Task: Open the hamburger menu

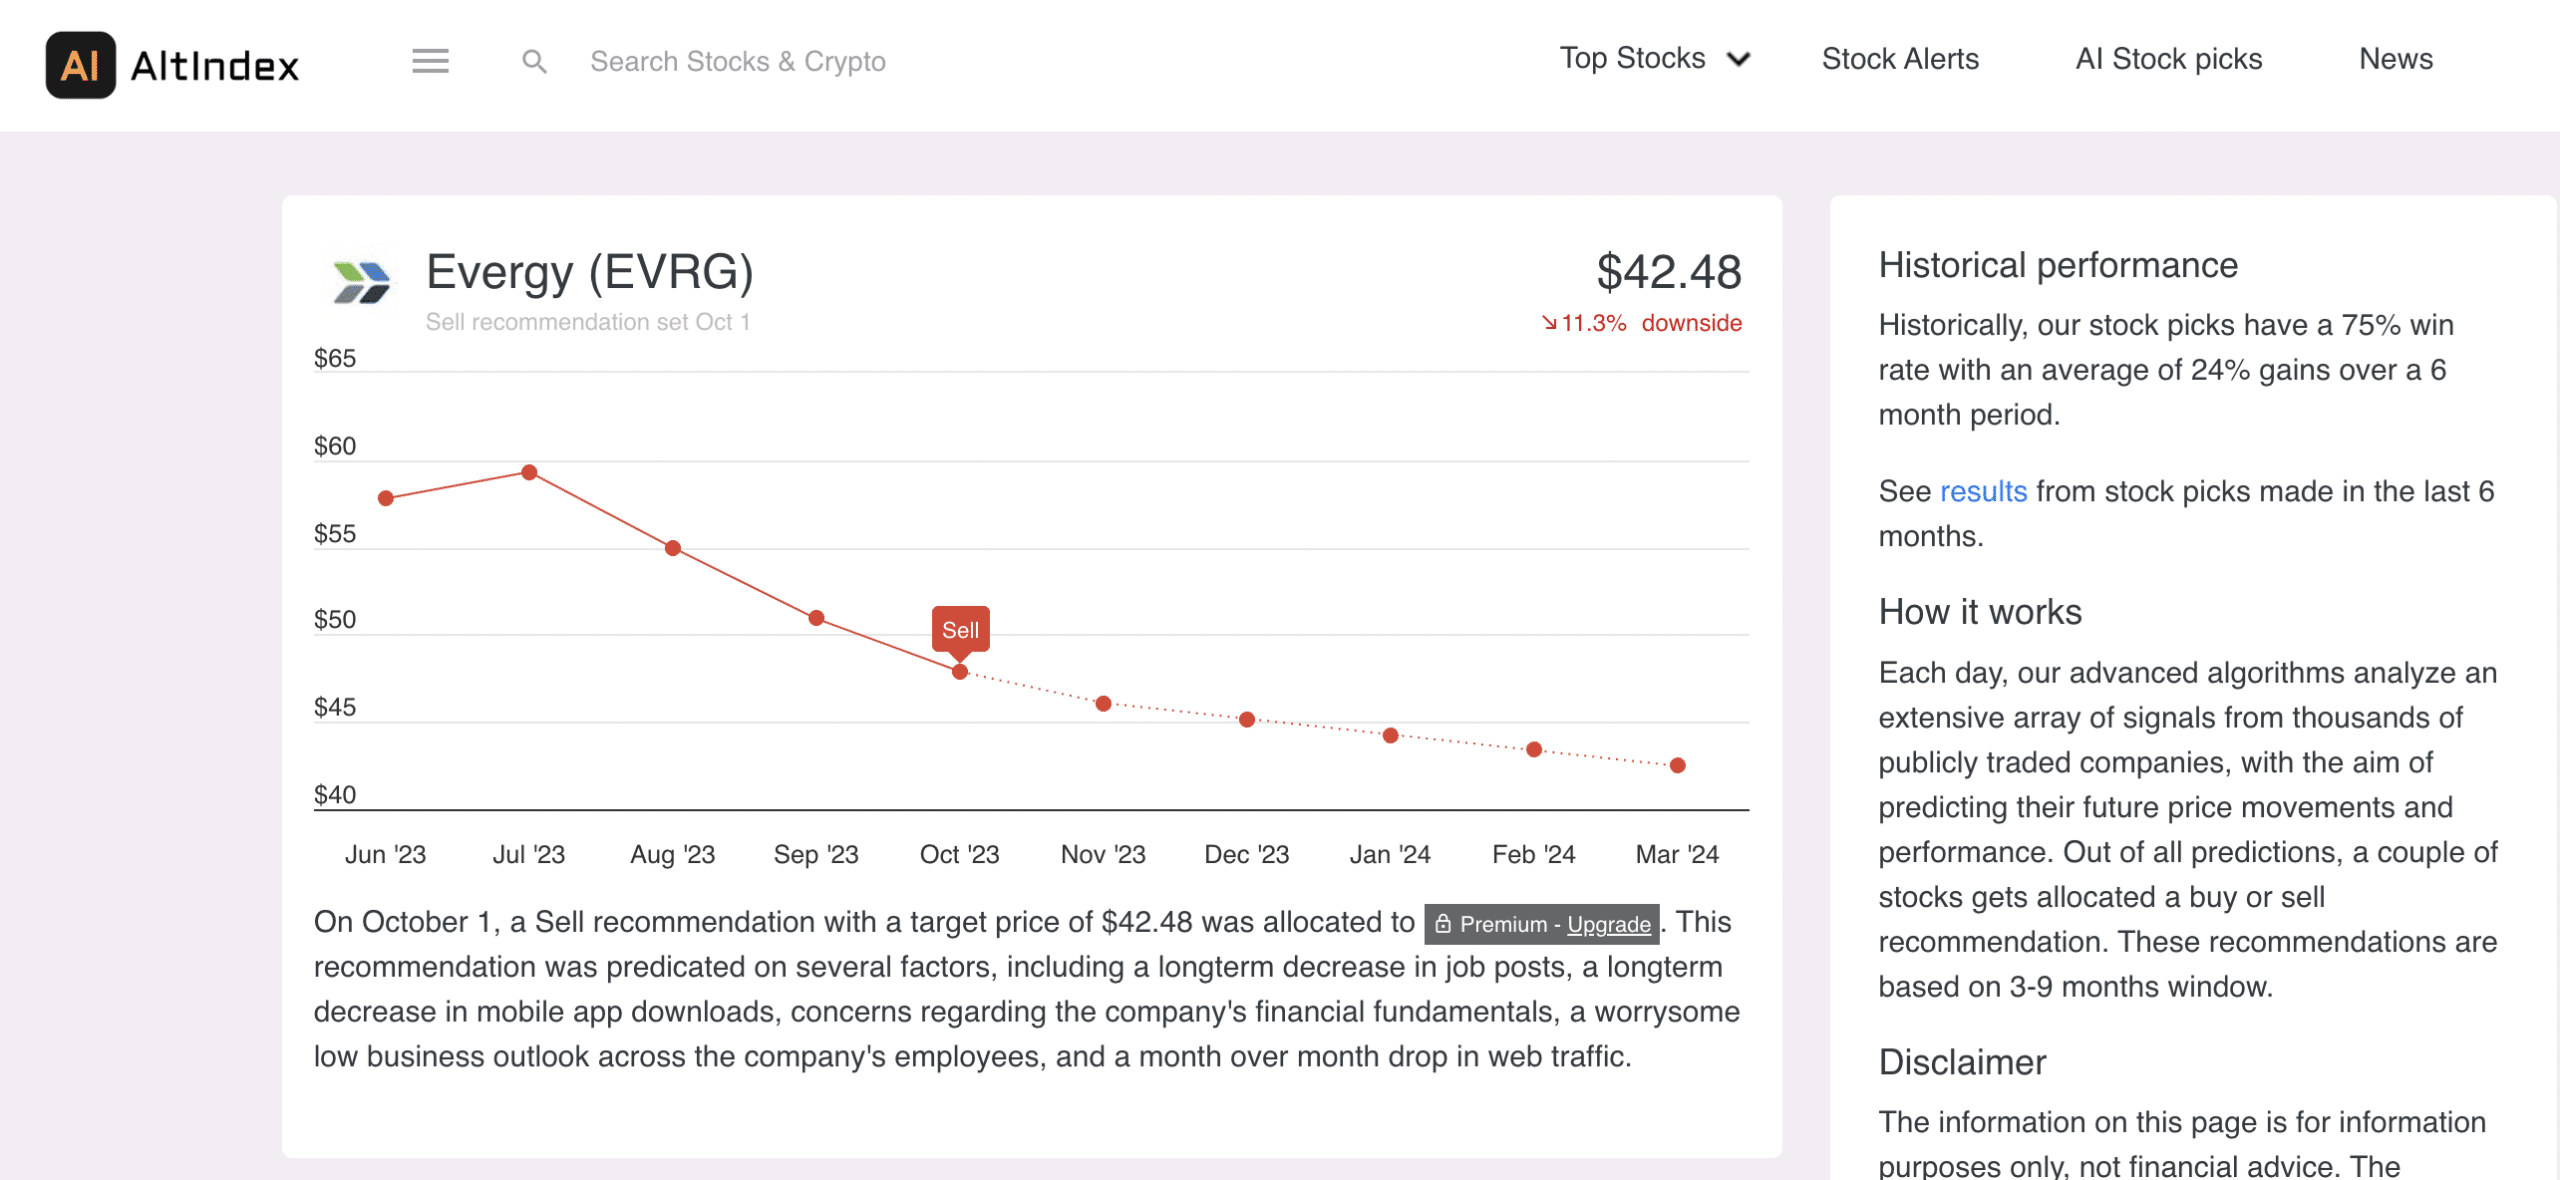Action: 430,61
